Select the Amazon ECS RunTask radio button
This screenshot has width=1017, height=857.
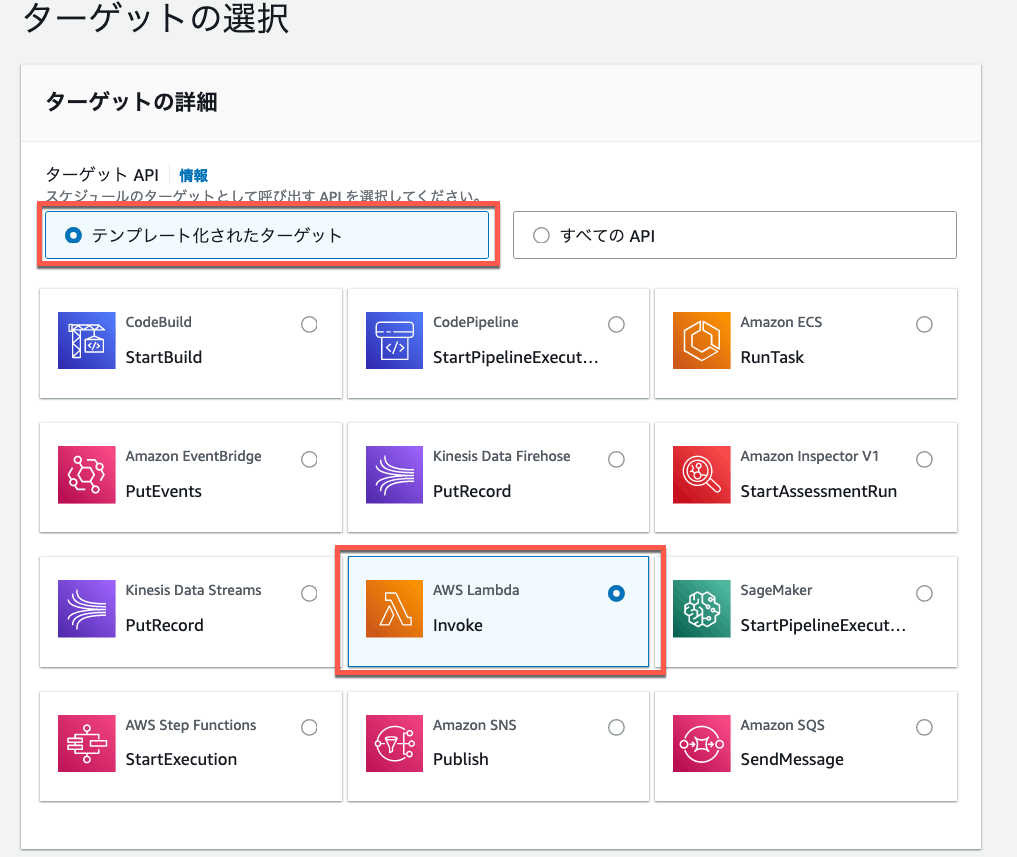[x=924, y=324]
